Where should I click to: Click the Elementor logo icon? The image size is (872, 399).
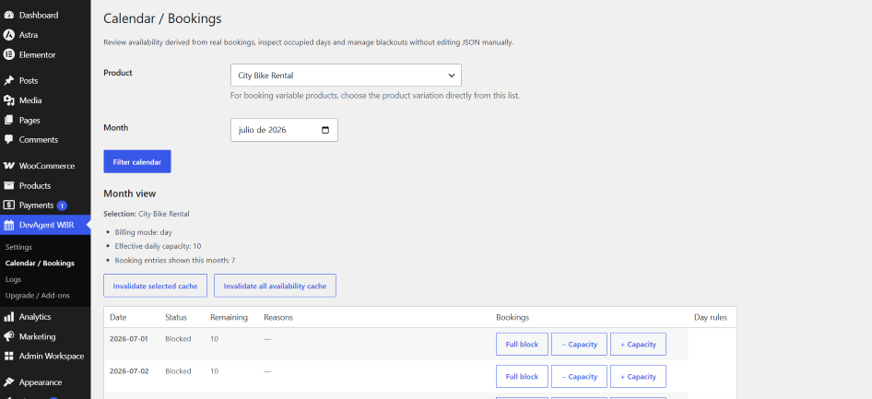(8, 55)
